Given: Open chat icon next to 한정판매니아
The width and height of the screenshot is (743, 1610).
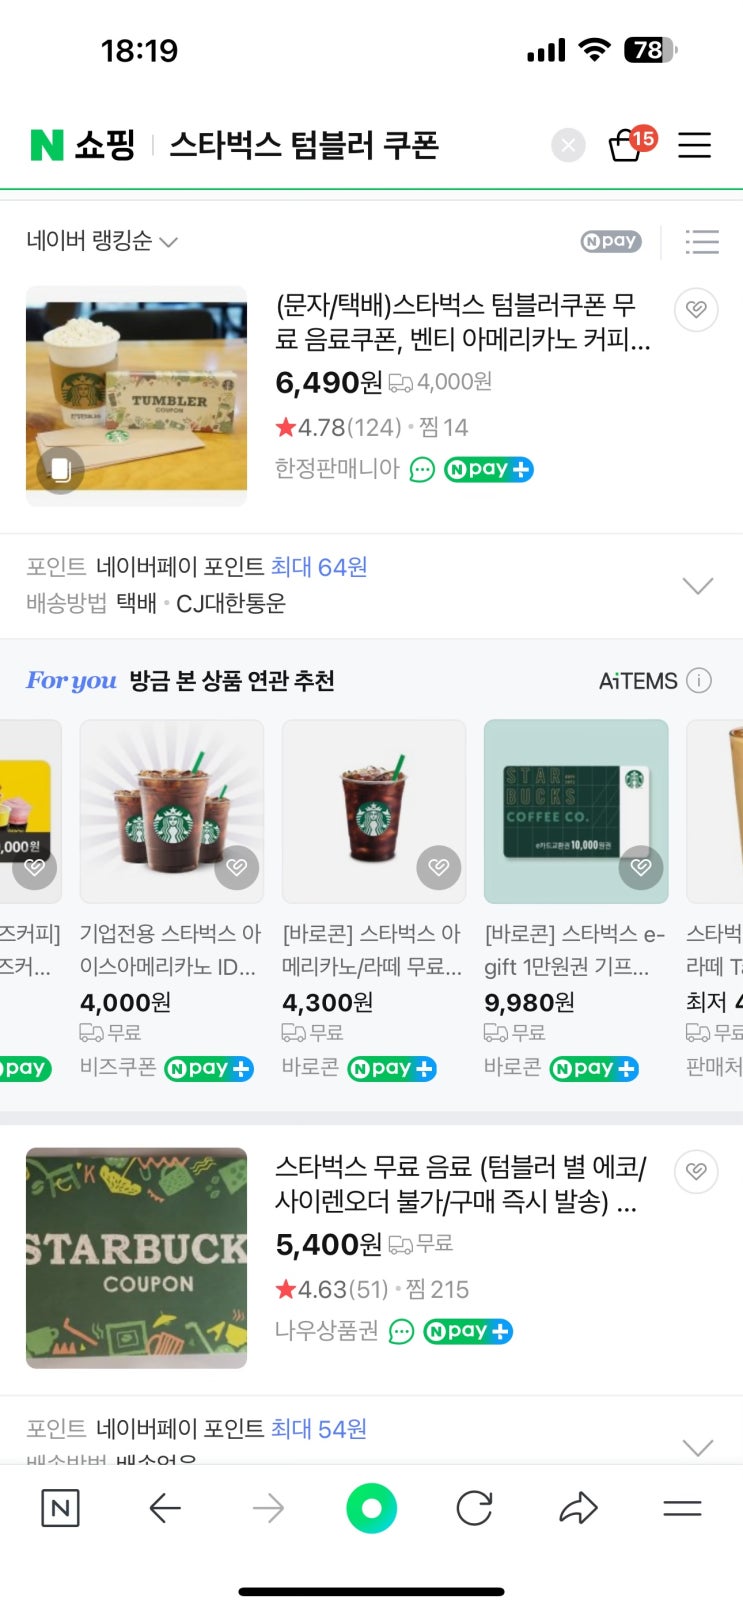Looking at the screenshot, I should (423, 469).
